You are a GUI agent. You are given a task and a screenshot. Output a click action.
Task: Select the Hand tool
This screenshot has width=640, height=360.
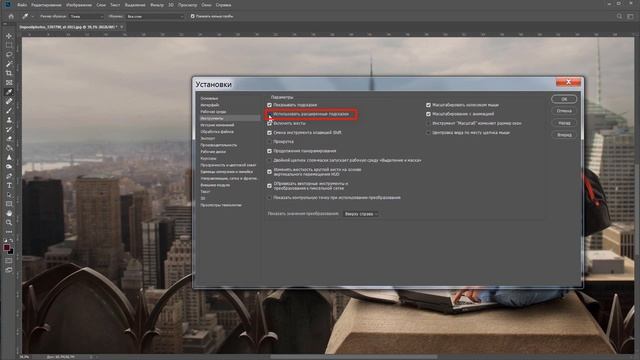click(x=9, y=213)
